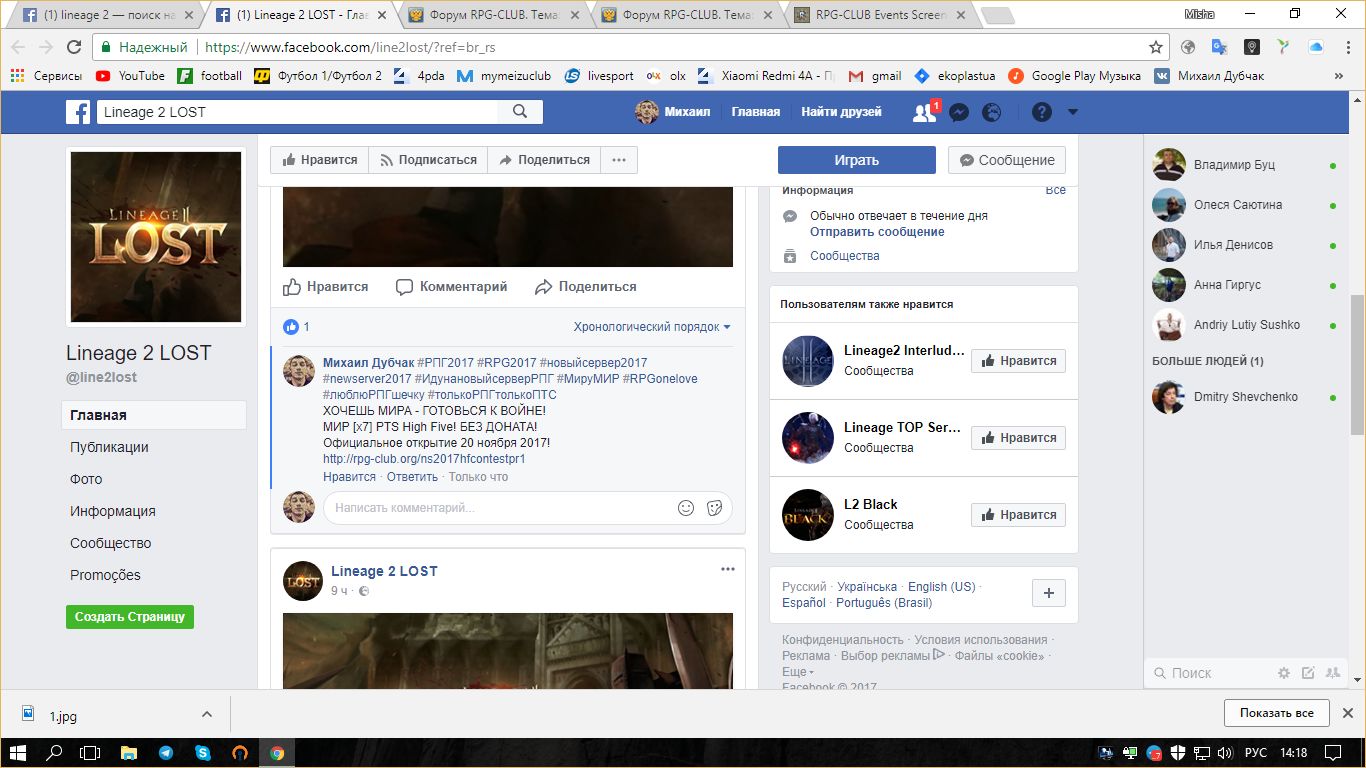1366x768 pixels.
Task: Open Хронологический порядок sorting dropdown
Action: pos(652,327)
